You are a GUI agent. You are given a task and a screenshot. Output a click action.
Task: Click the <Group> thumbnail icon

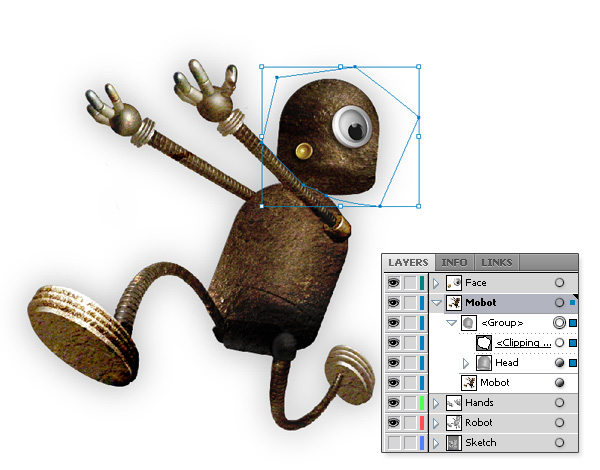coord(469,323)
